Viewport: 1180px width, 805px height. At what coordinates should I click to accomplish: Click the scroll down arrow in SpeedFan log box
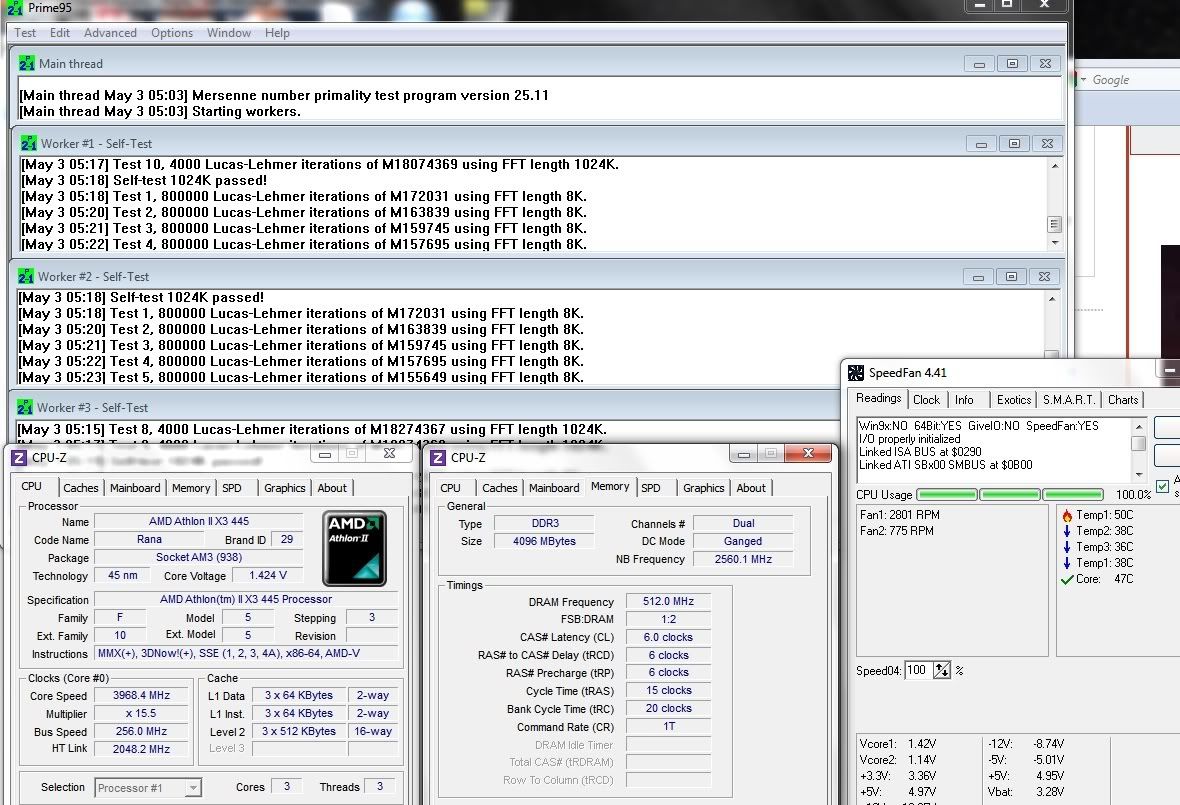[1139, 475]
